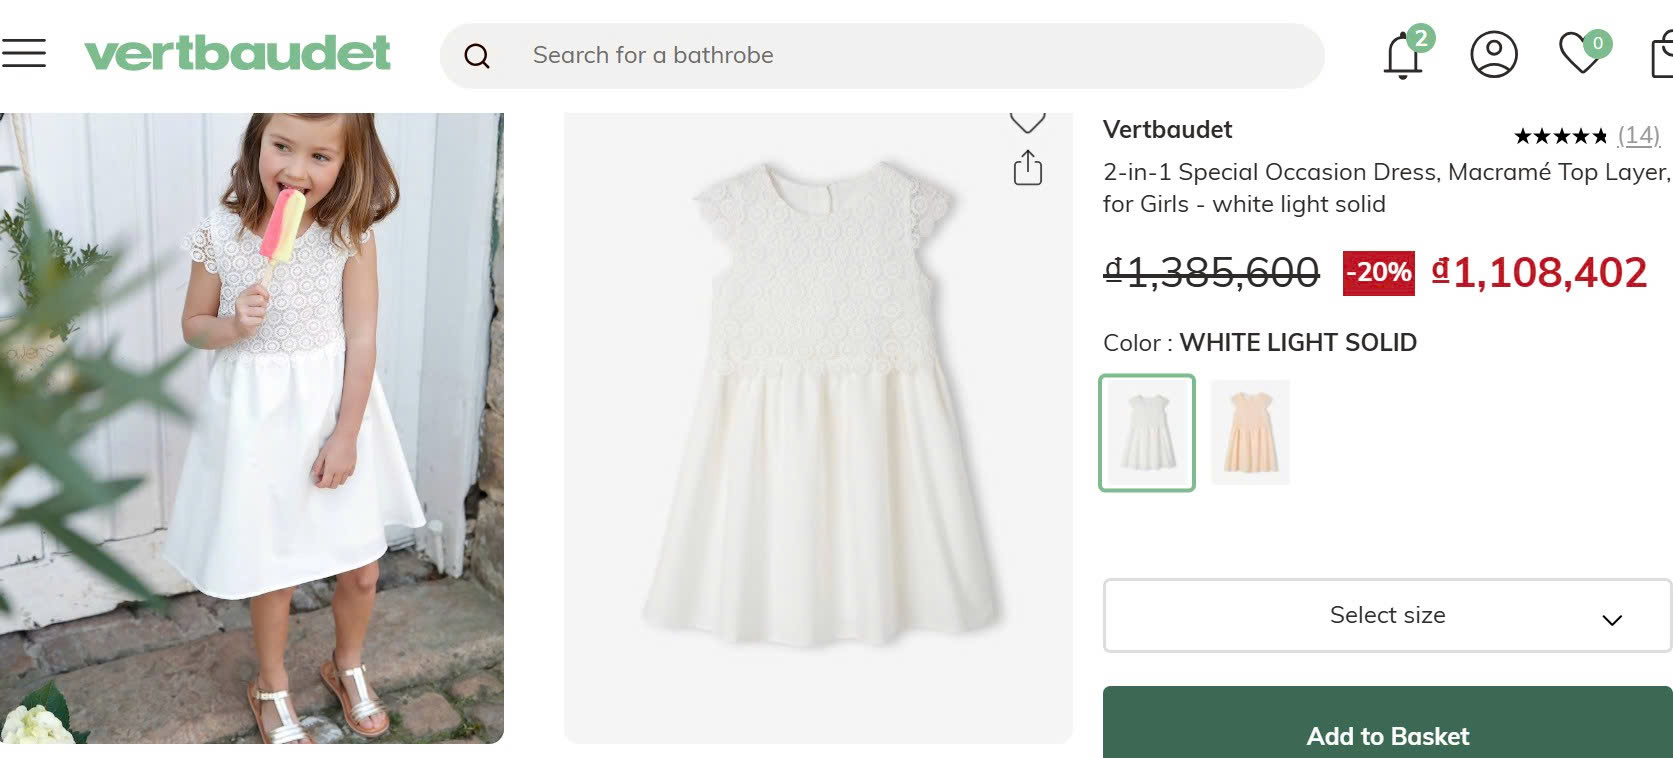Click the vertbaudet logo
The height and width of the screenshot is (758, 1673).
pos(237,54)
